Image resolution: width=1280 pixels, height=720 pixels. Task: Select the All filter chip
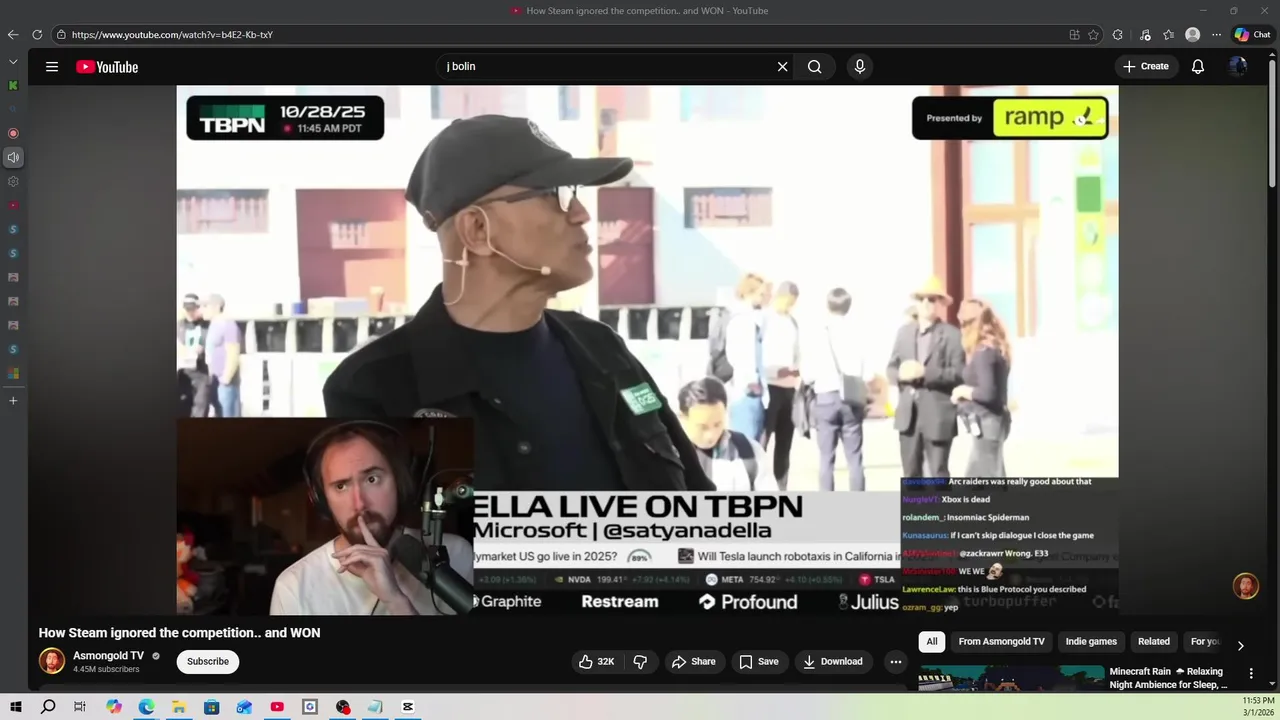(932, 642)
